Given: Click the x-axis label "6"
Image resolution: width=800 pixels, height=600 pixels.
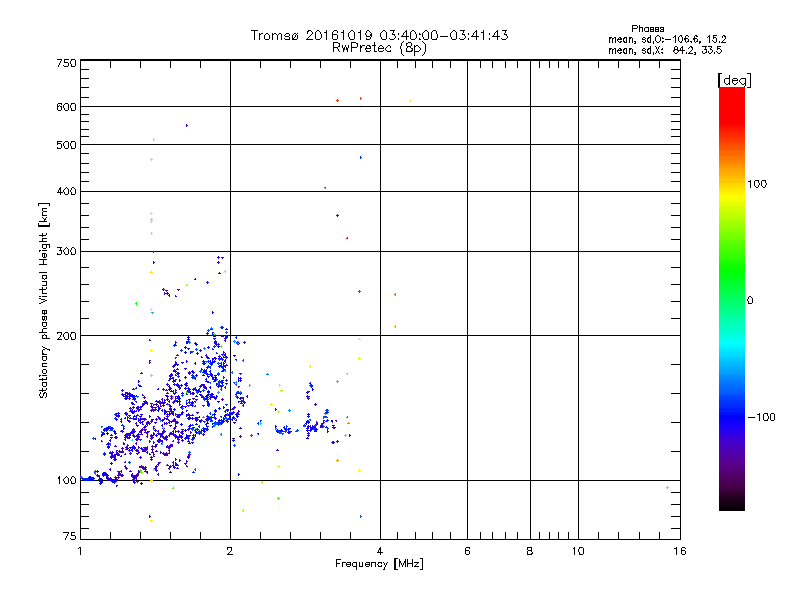Looking at the screenshot, I should coord(467,551).
